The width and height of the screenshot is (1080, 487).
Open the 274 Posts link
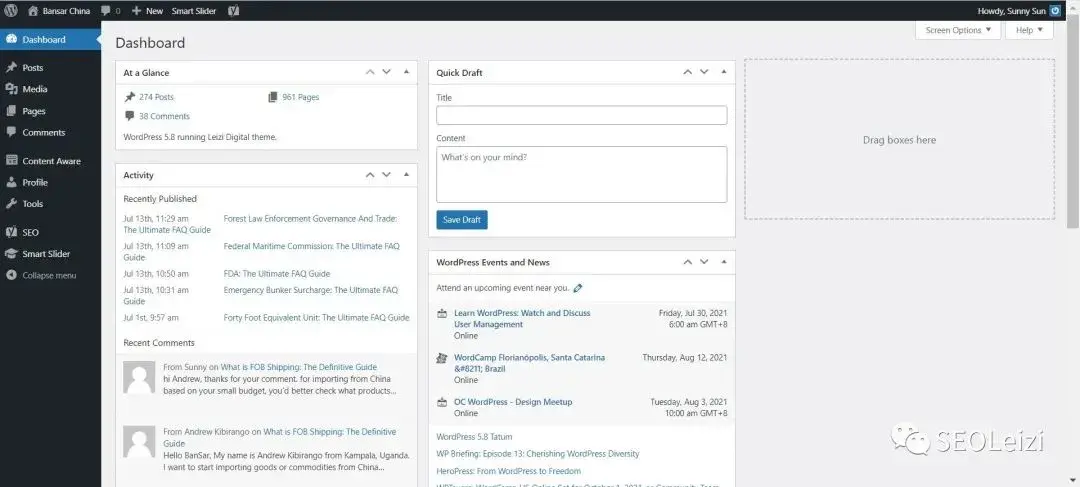coord(156,97)
